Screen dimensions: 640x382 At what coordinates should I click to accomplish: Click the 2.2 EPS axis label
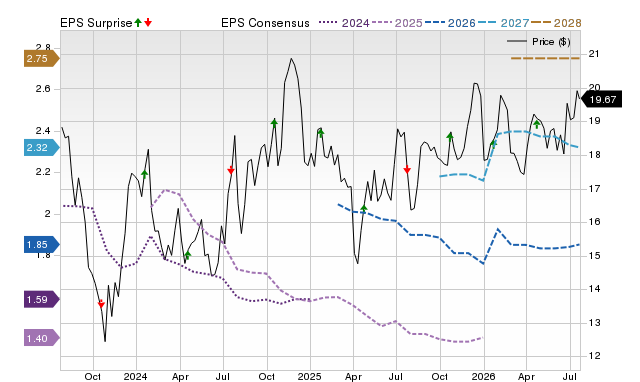pyautogui.click(x=43, y=172)
